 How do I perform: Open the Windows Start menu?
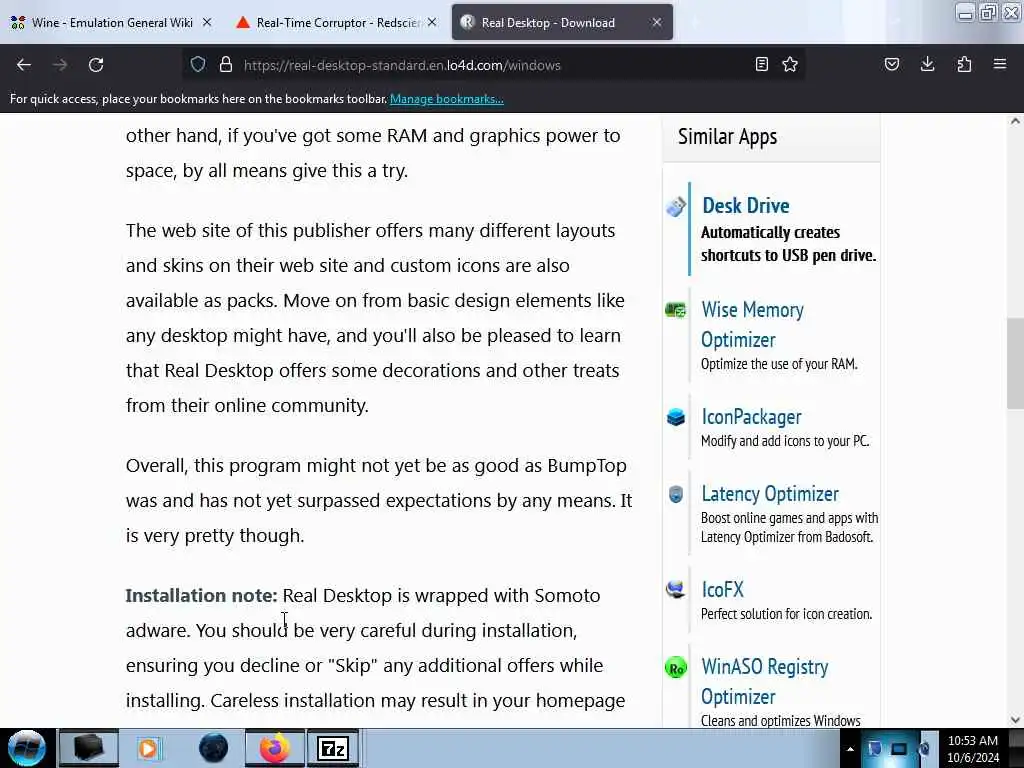point(27,748)
